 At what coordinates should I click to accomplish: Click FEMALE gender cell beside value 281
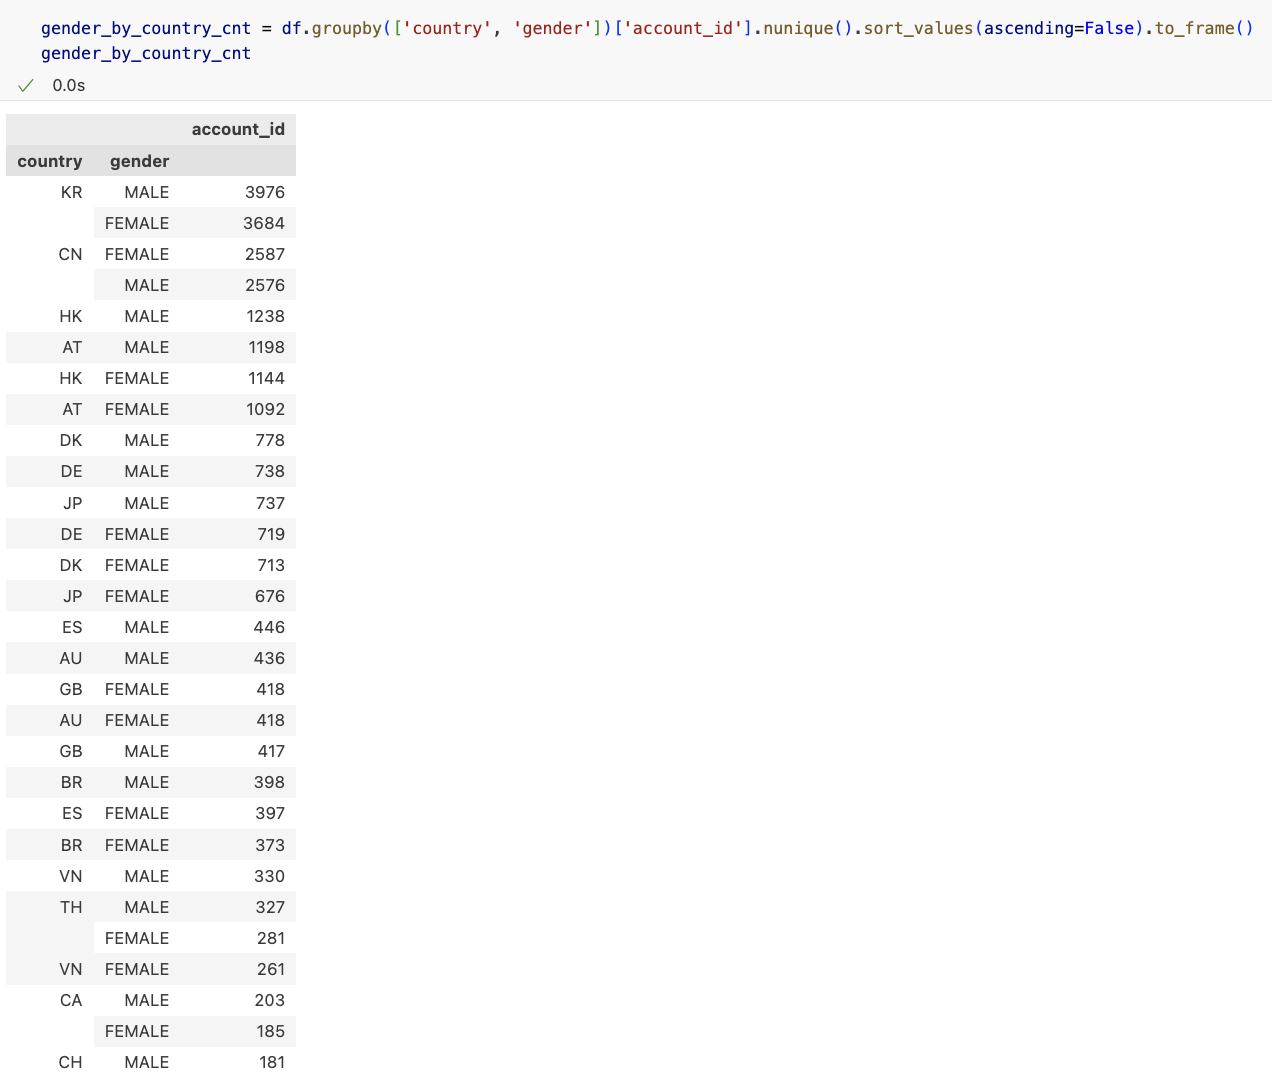click(x=137, y=938)
